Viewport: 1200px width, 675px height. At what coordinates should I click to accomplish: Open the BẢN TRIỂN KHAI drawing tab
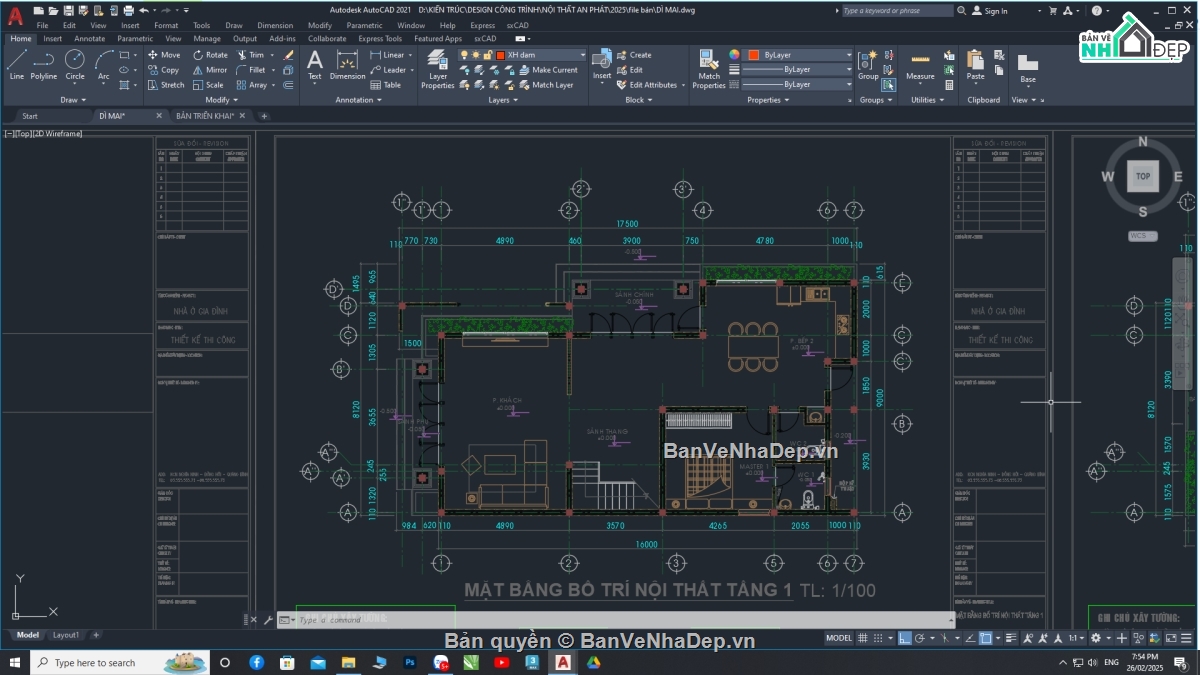[x=205, y=116]
